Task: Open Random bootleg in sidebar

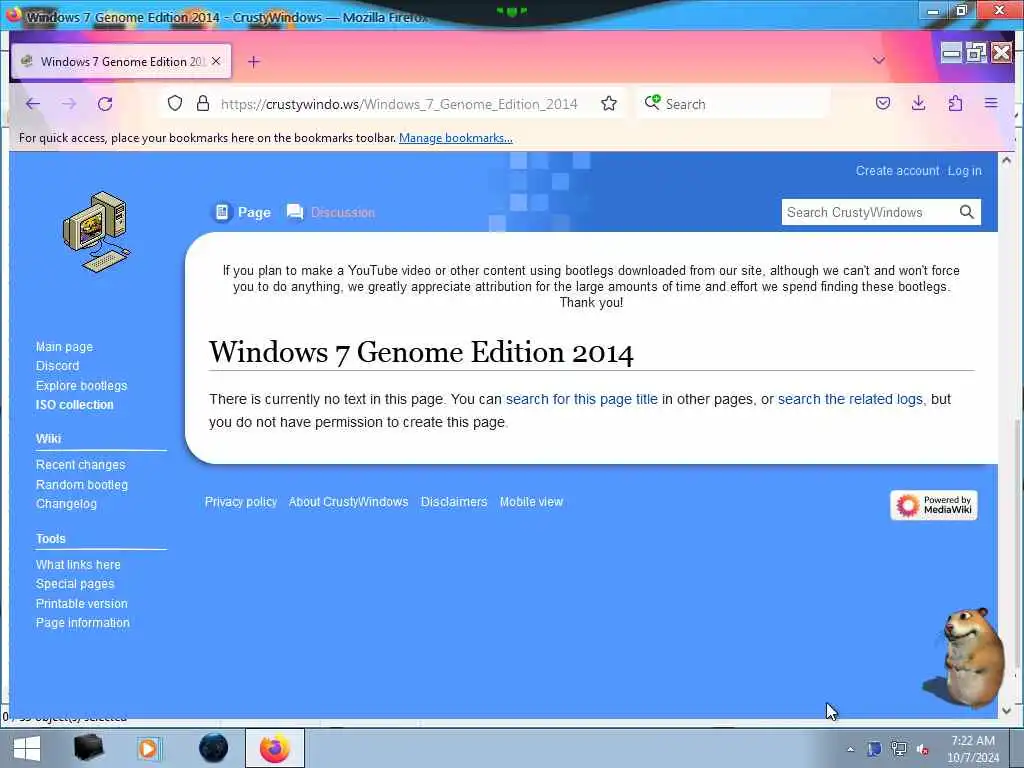Action: 82,485
